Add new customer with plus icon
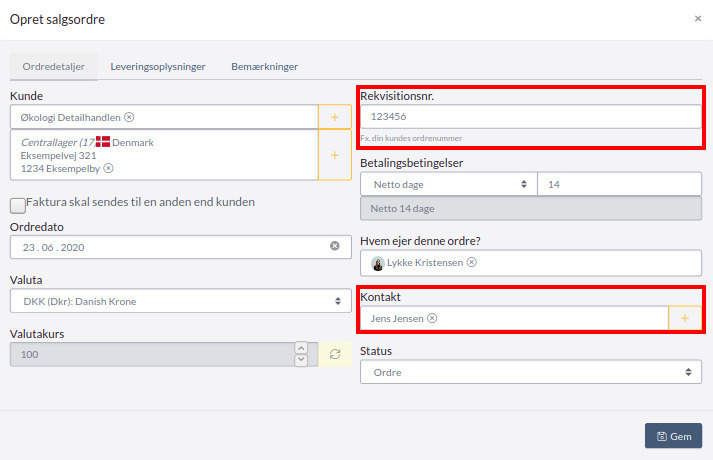This screenshot has width=713, height=460. pos(334,117)
